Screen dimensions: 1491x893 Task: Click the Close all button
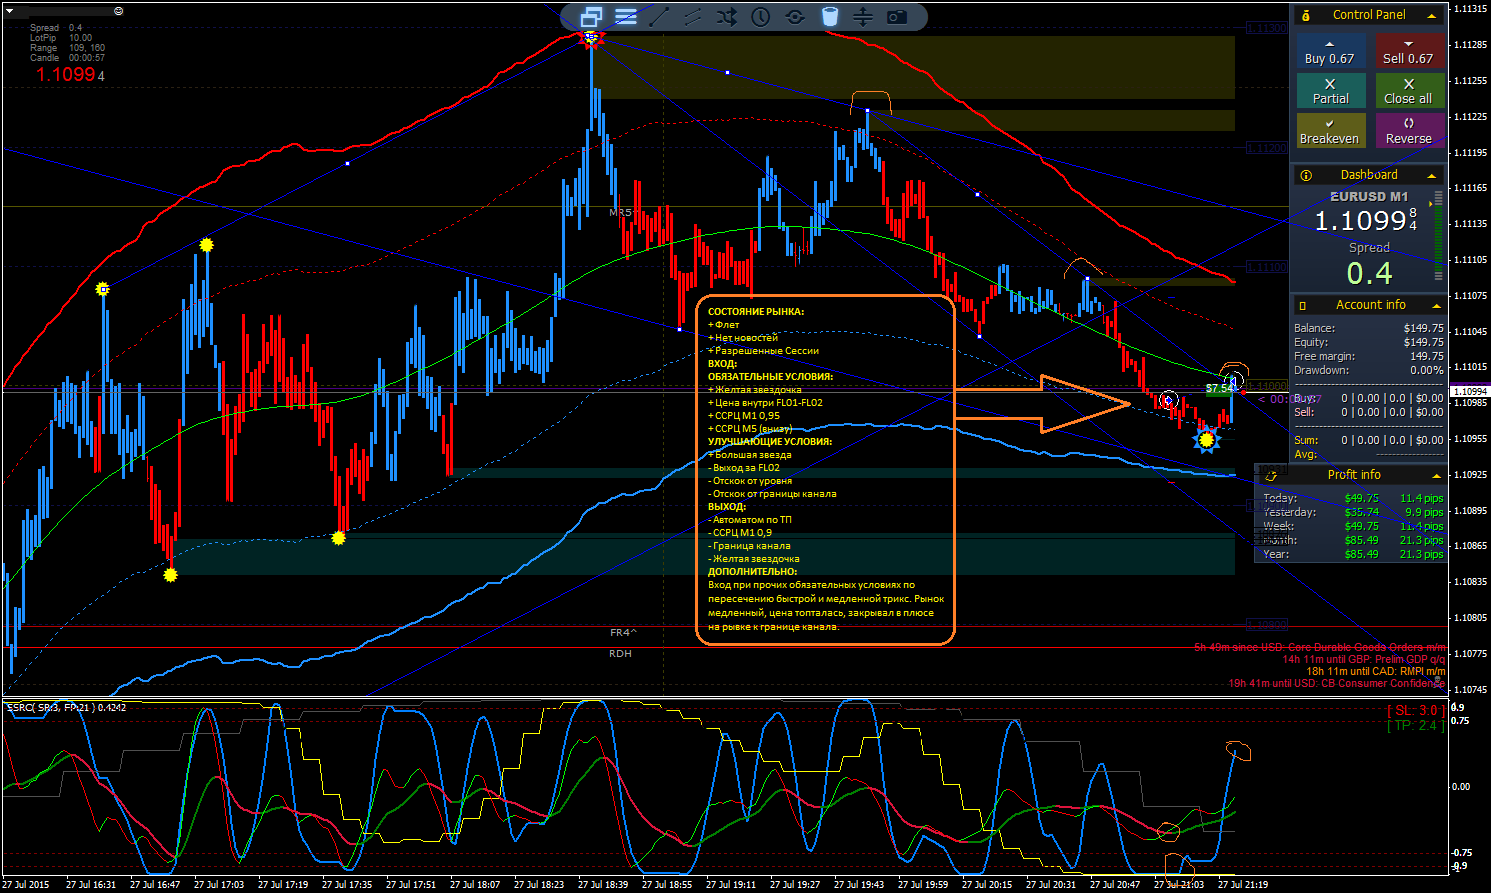[1408, 91]
